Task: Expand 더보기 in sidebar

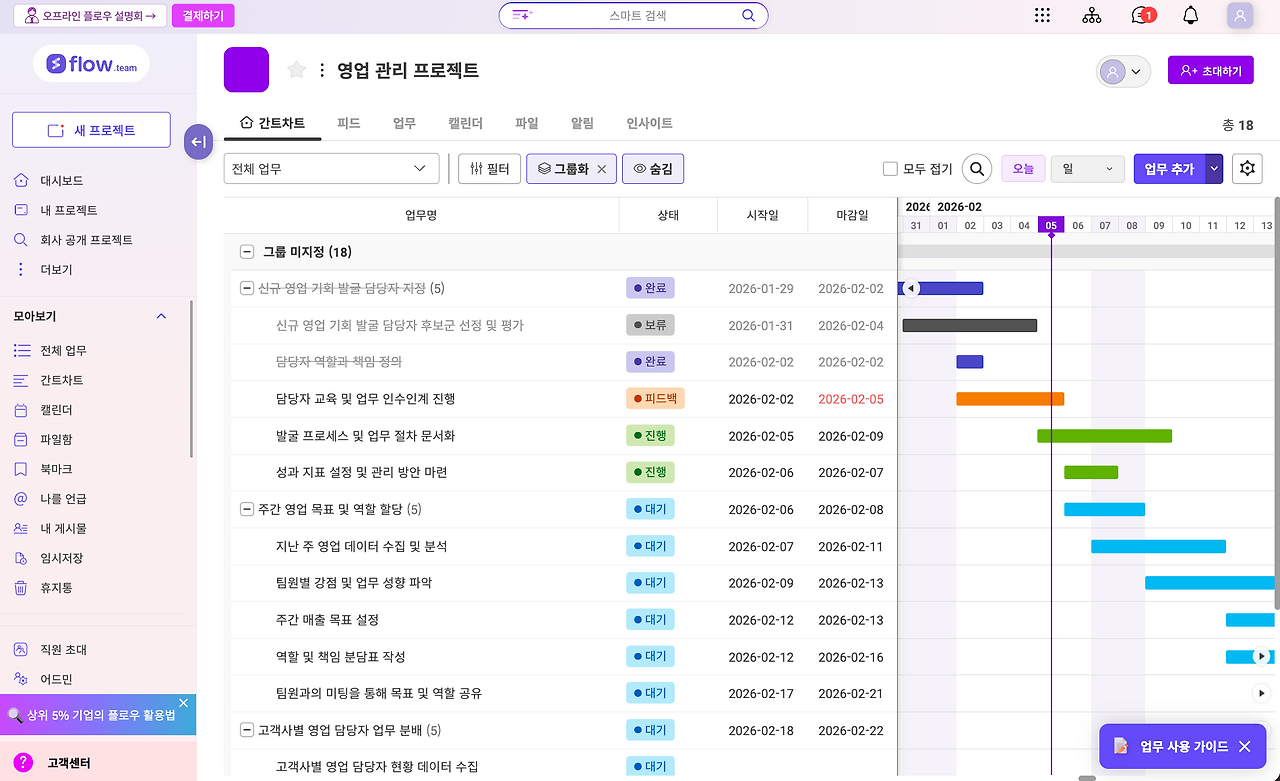Action: tap(55, 270)
